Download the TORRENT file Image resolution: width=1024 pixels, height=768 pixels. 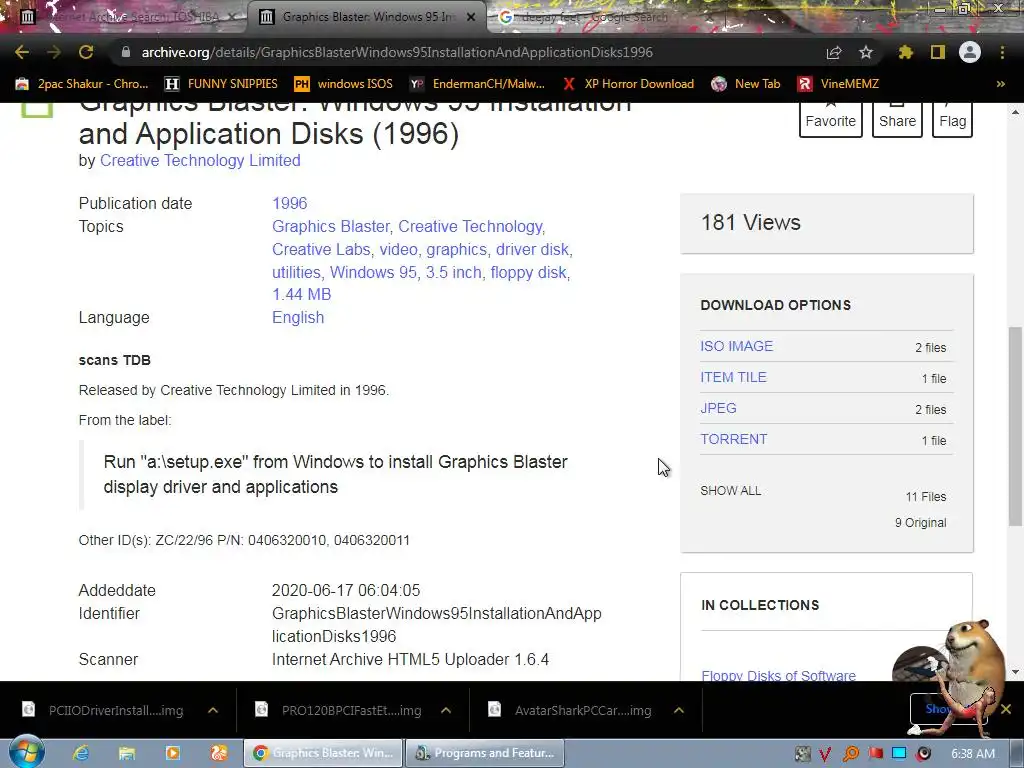(734, 440)
